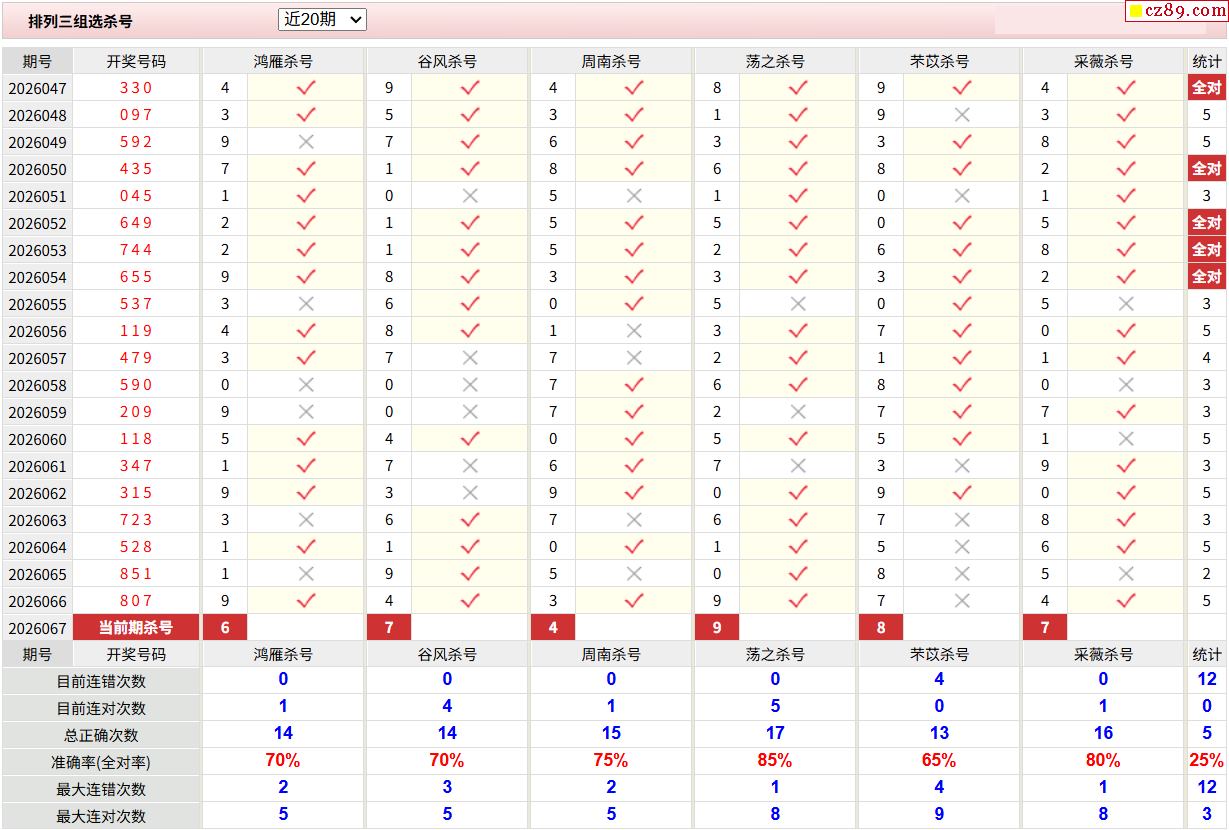Click the top 鸿雁杀号 column header
Image resolution: width=1229 pixels, height=830 pixels.
[x=283, y=61]
